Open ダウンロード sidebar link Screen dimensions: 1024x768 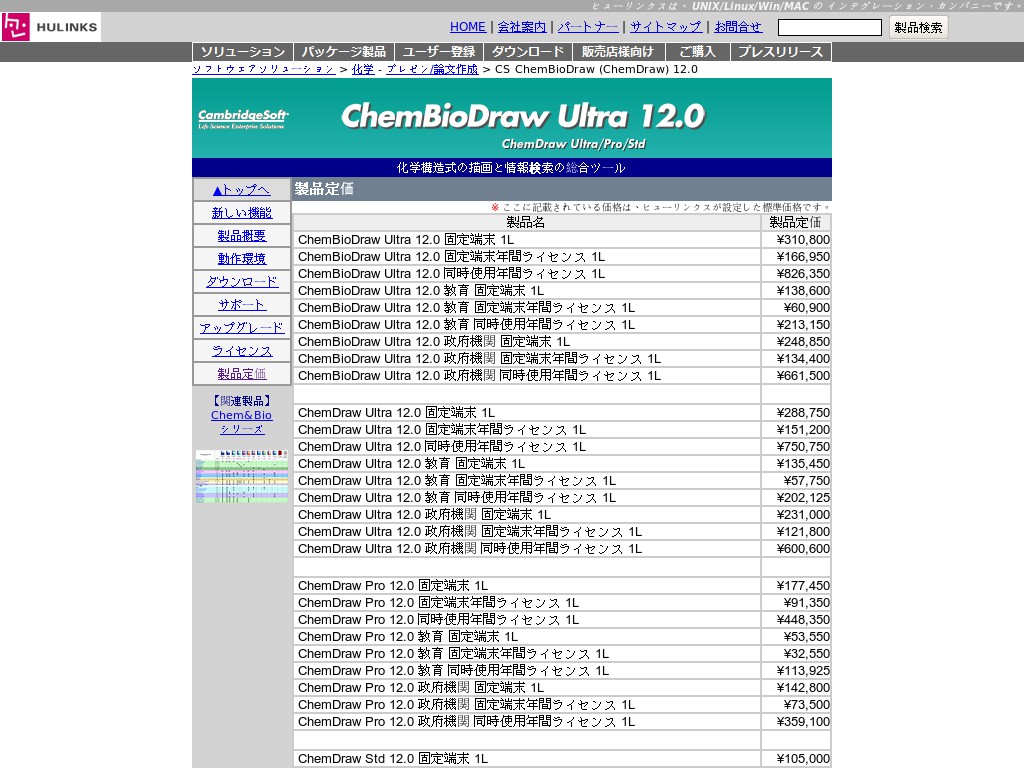coord(242,281)
